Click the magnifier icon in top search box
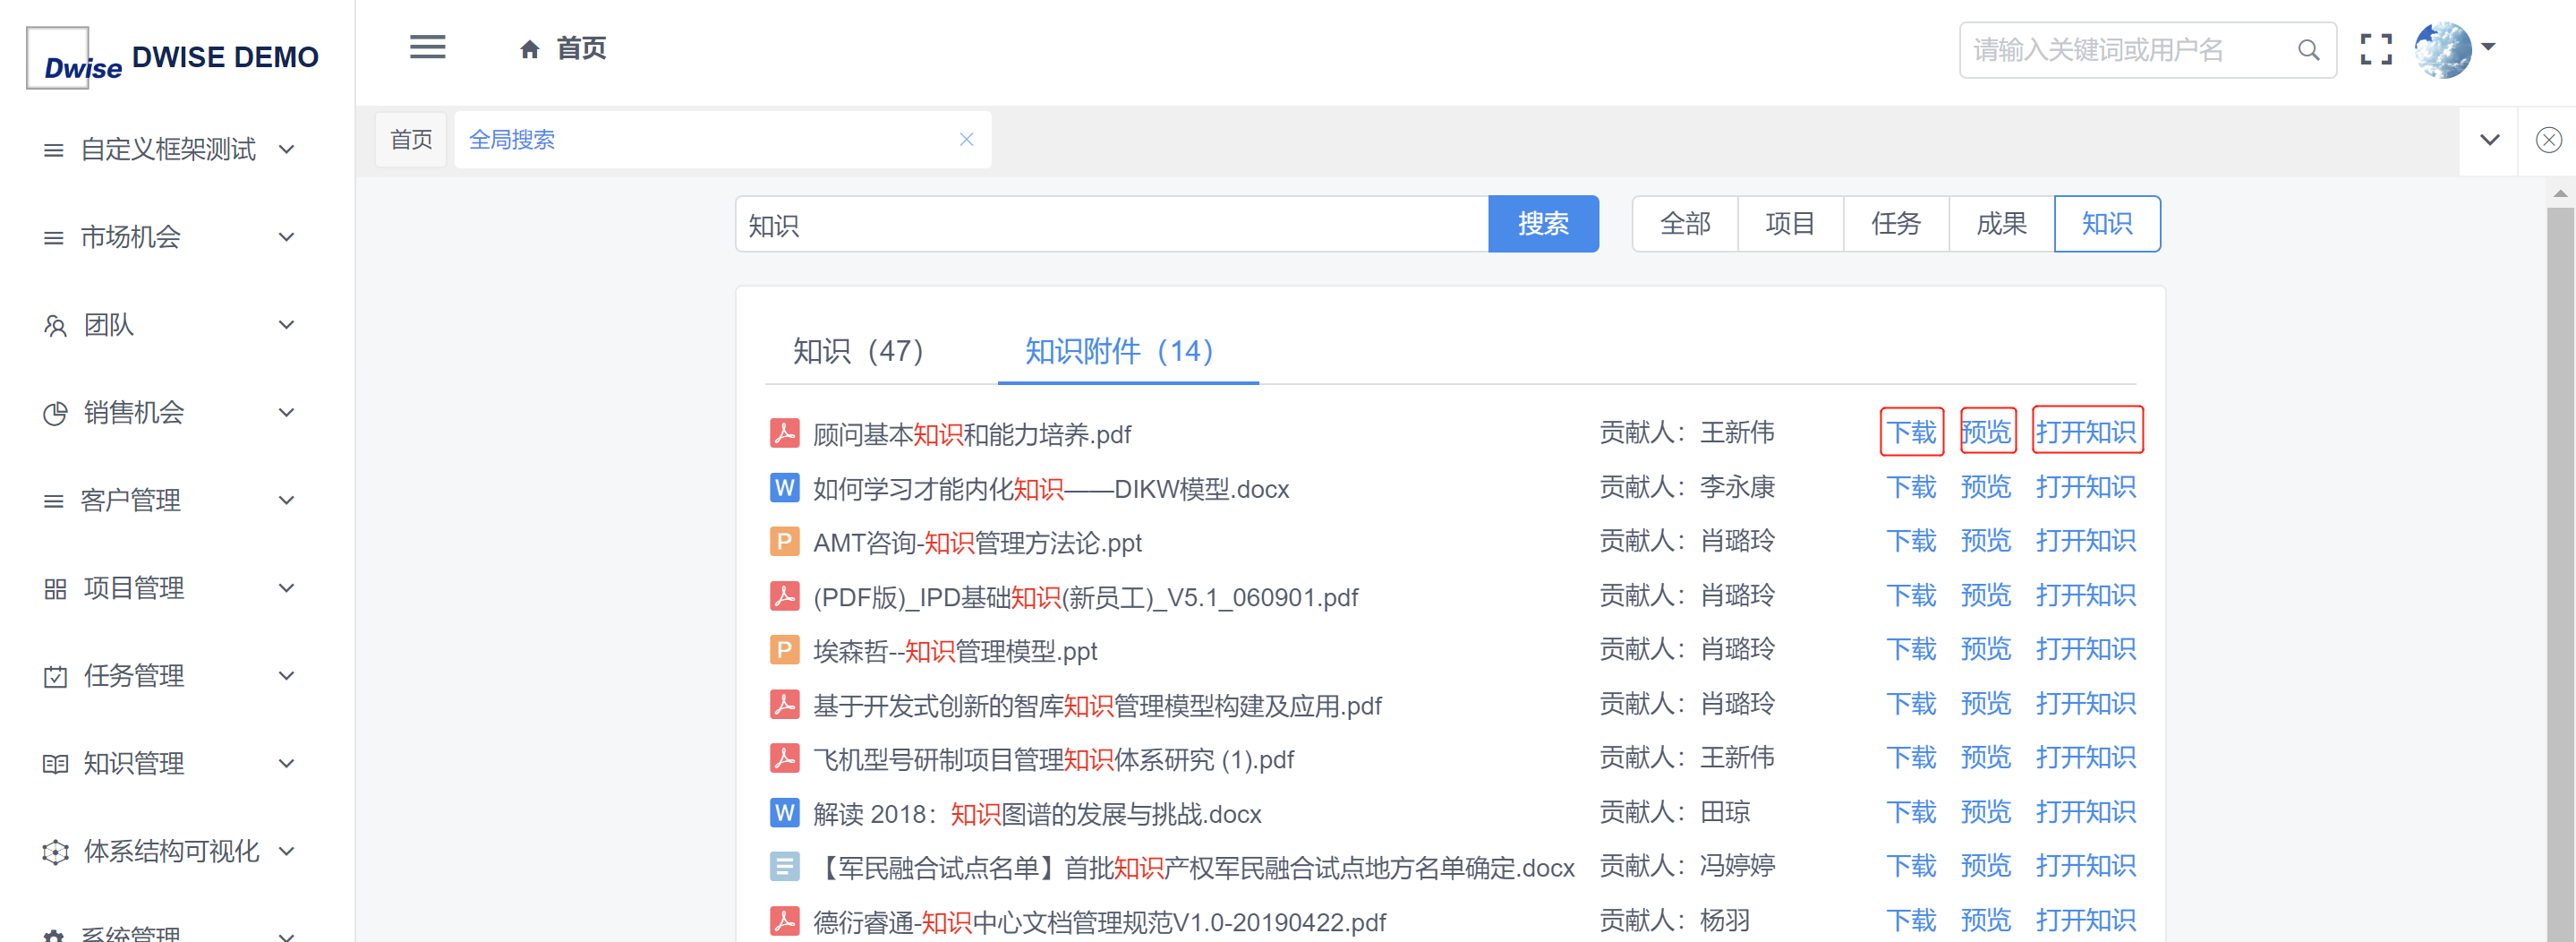The image size is (2576, 942). point(2307,50)
